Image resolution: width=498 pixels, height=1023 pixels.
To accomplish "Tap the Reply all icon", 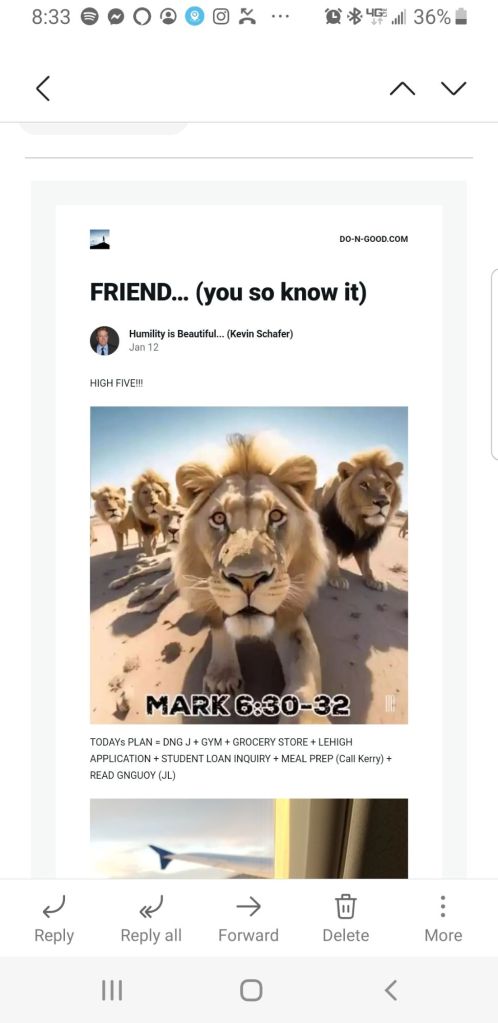I will pyautogui.click(x=151, y=906).
